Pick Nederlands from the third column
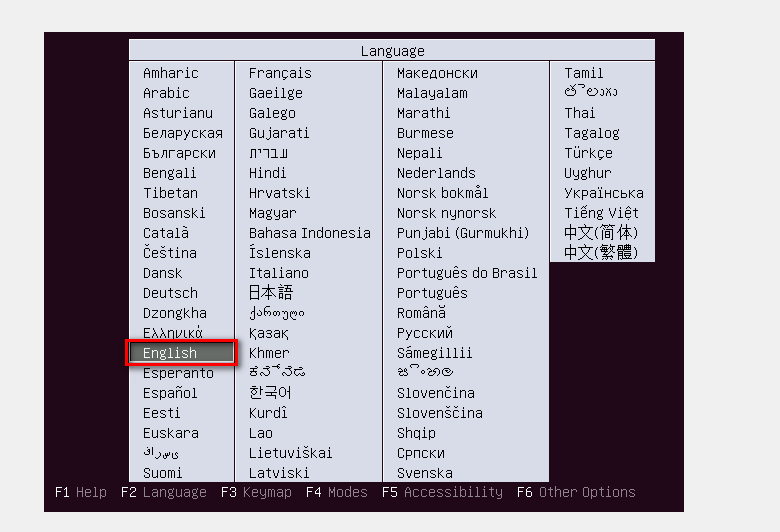The width and height of the screenshot is (780, 532). pyautogui.click(x=436, y=173)
